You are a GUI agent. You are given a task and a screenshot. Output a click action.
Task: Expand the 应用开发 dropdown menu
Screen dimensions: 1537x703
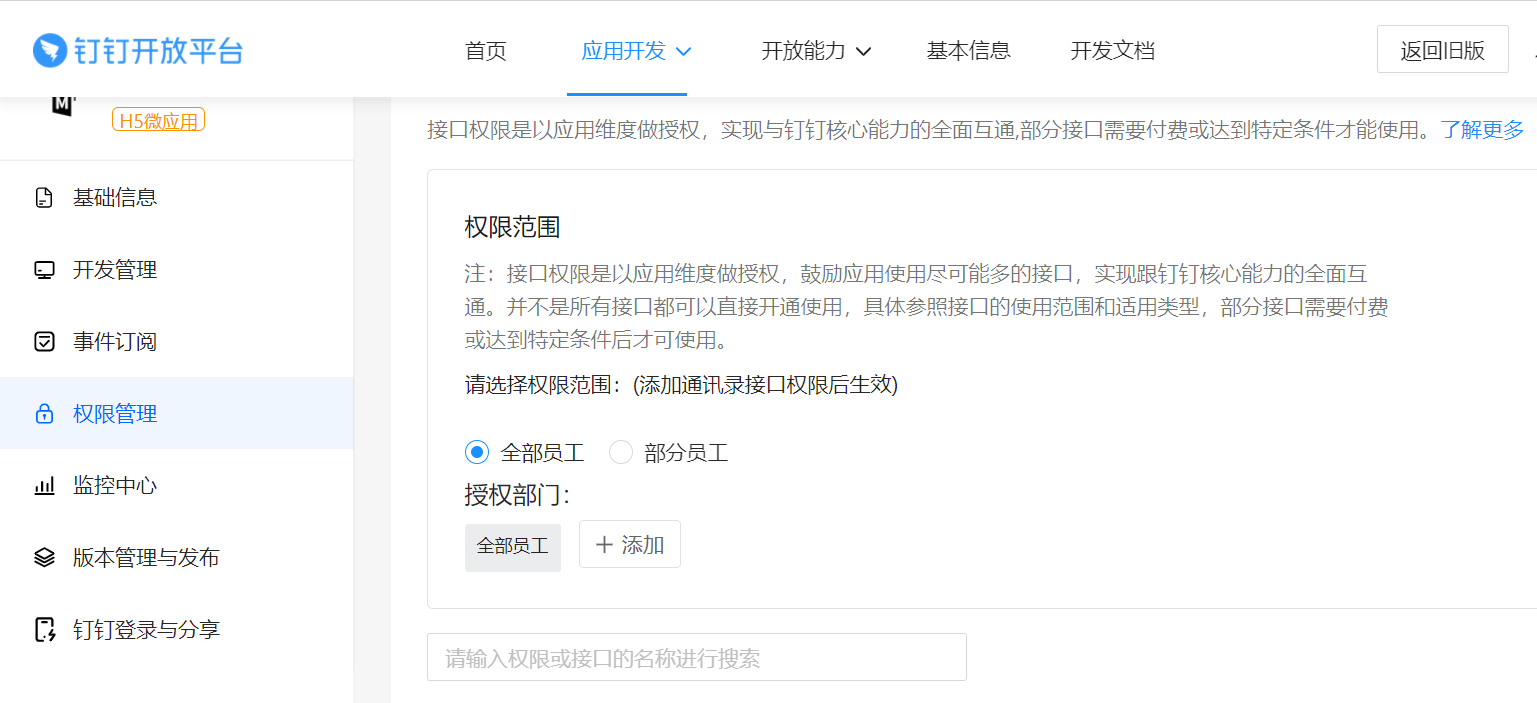click(636, 51)
